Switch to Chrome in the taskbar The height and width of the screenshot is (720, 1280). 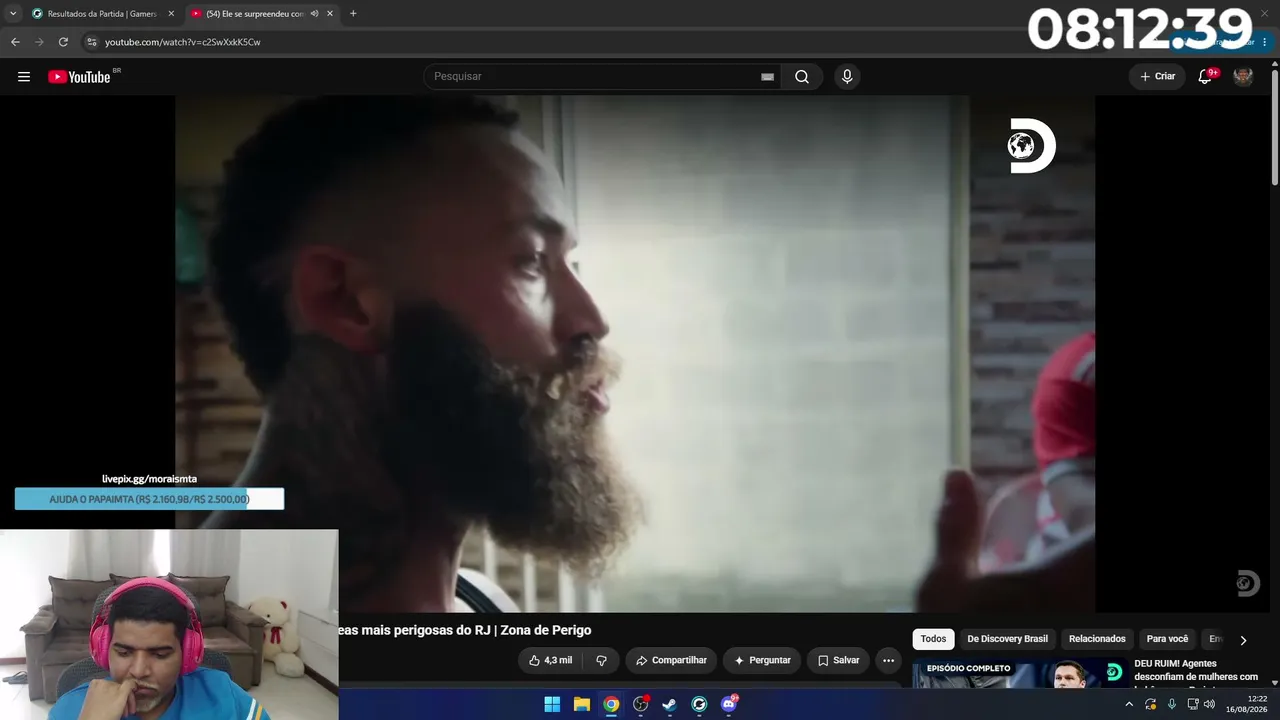[611, 704]
